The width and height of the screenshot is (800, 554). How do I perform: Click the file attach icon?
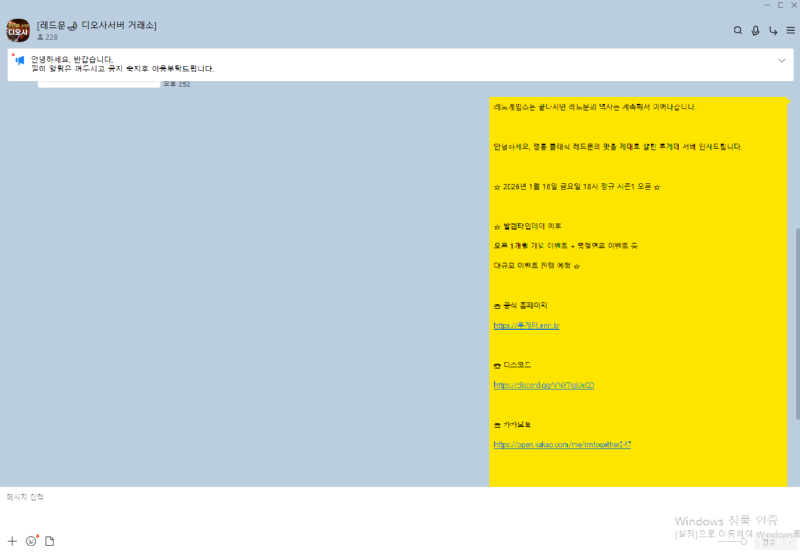49,541
